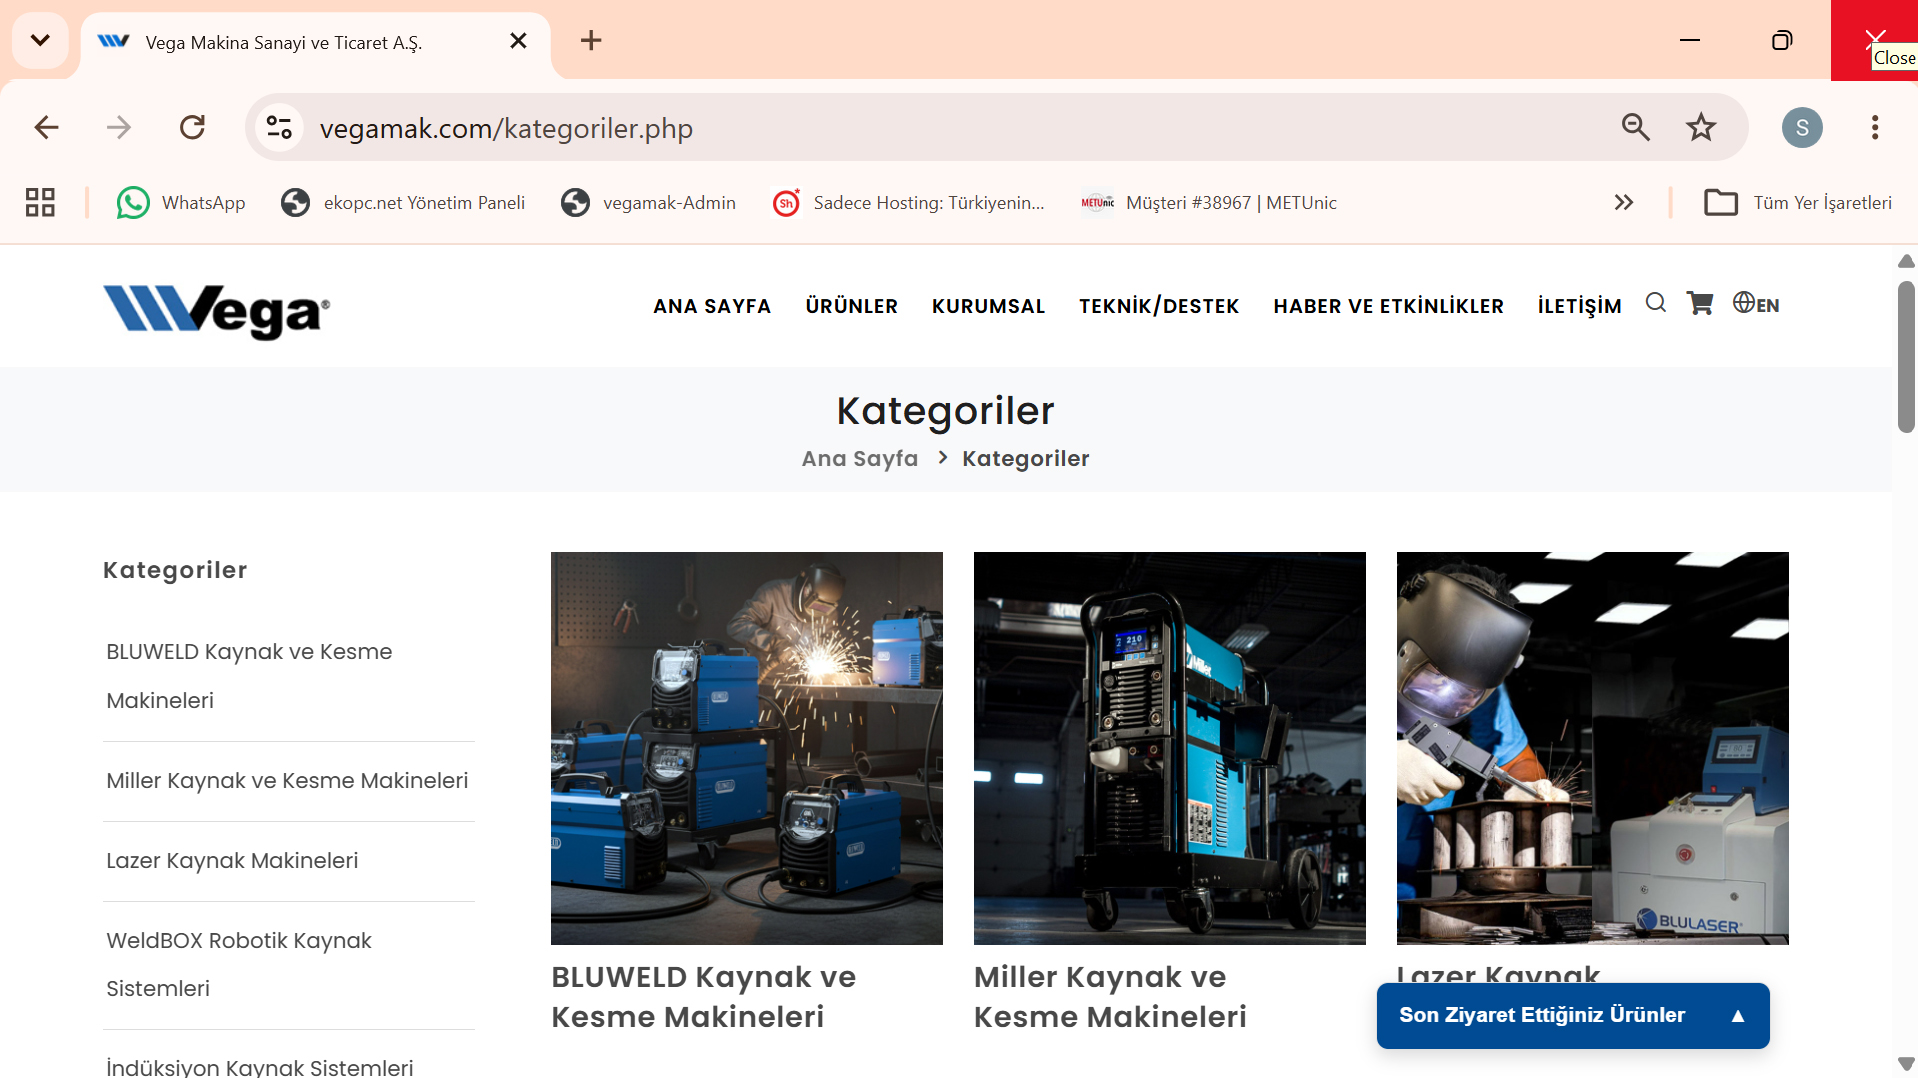This screenshot has width=1918, height=1078.
Task: Reload the vegamak page
Action: point(192,128)
